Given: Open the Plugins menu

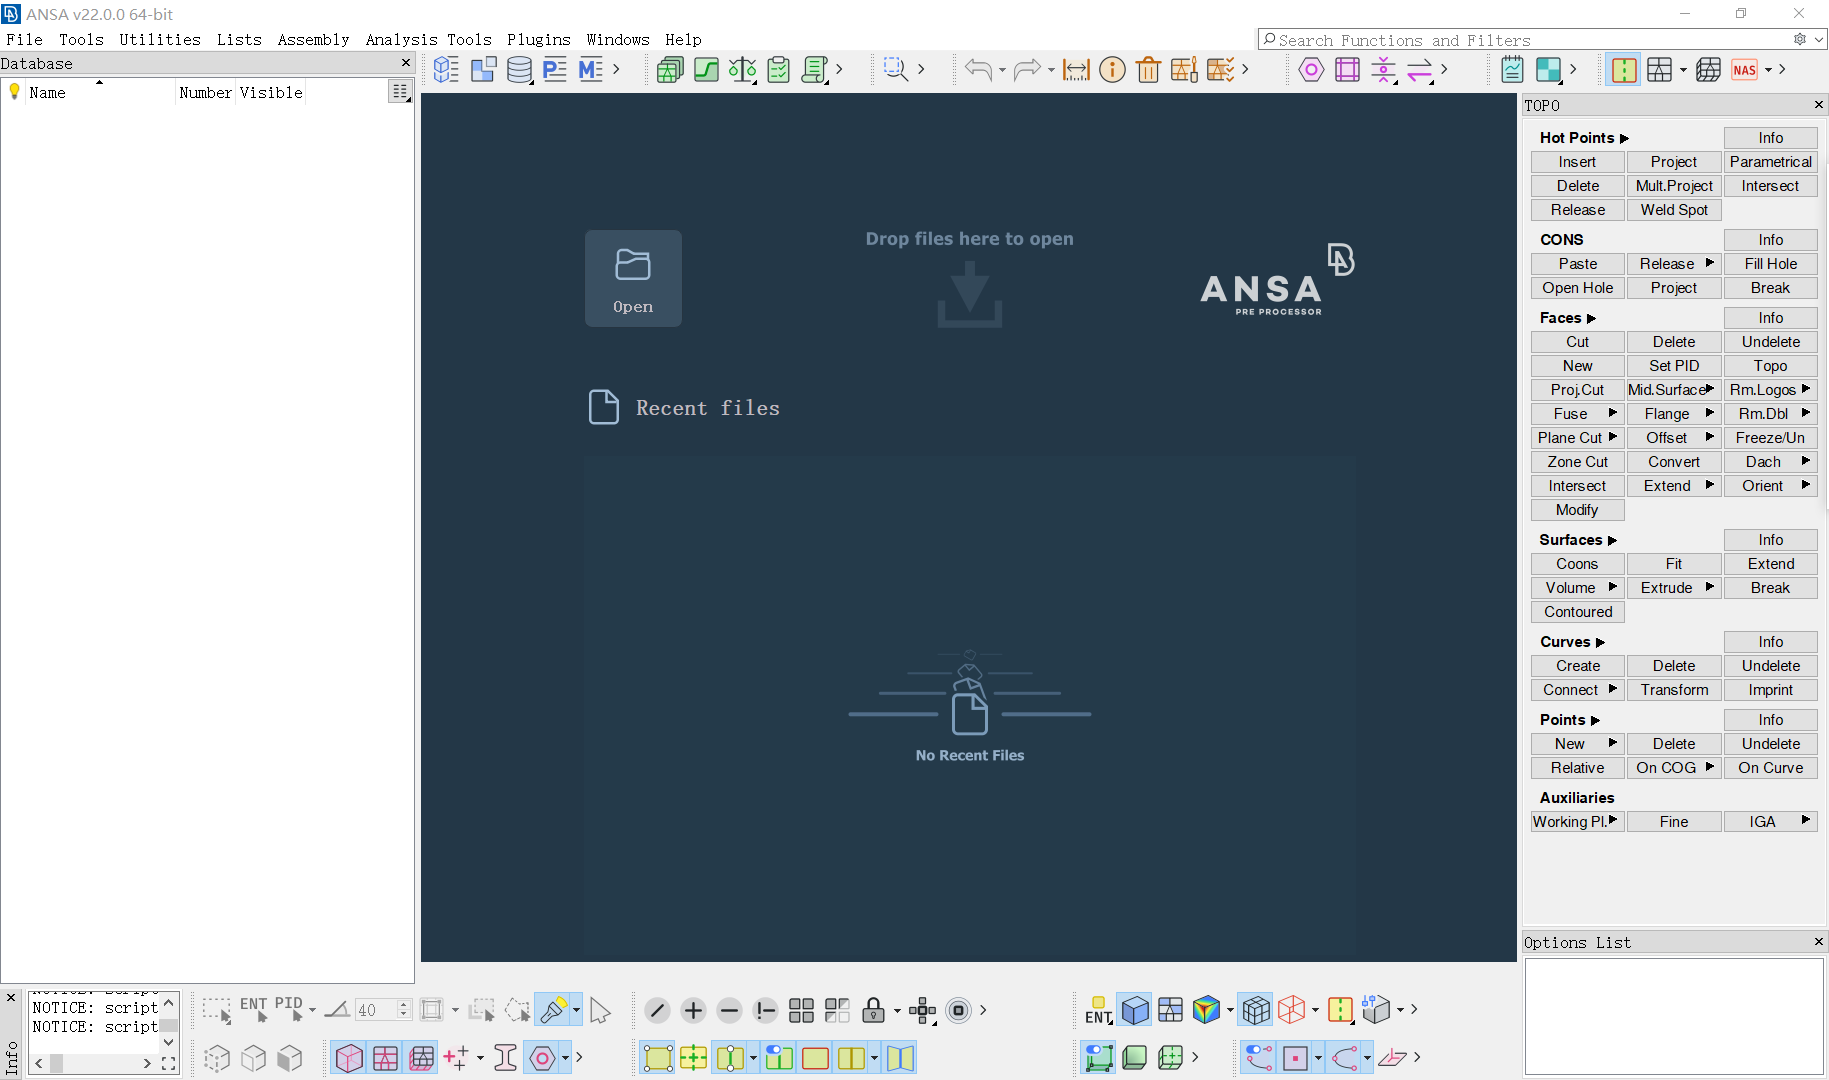Looking at the screenshot, I should [x=539, y=40].
